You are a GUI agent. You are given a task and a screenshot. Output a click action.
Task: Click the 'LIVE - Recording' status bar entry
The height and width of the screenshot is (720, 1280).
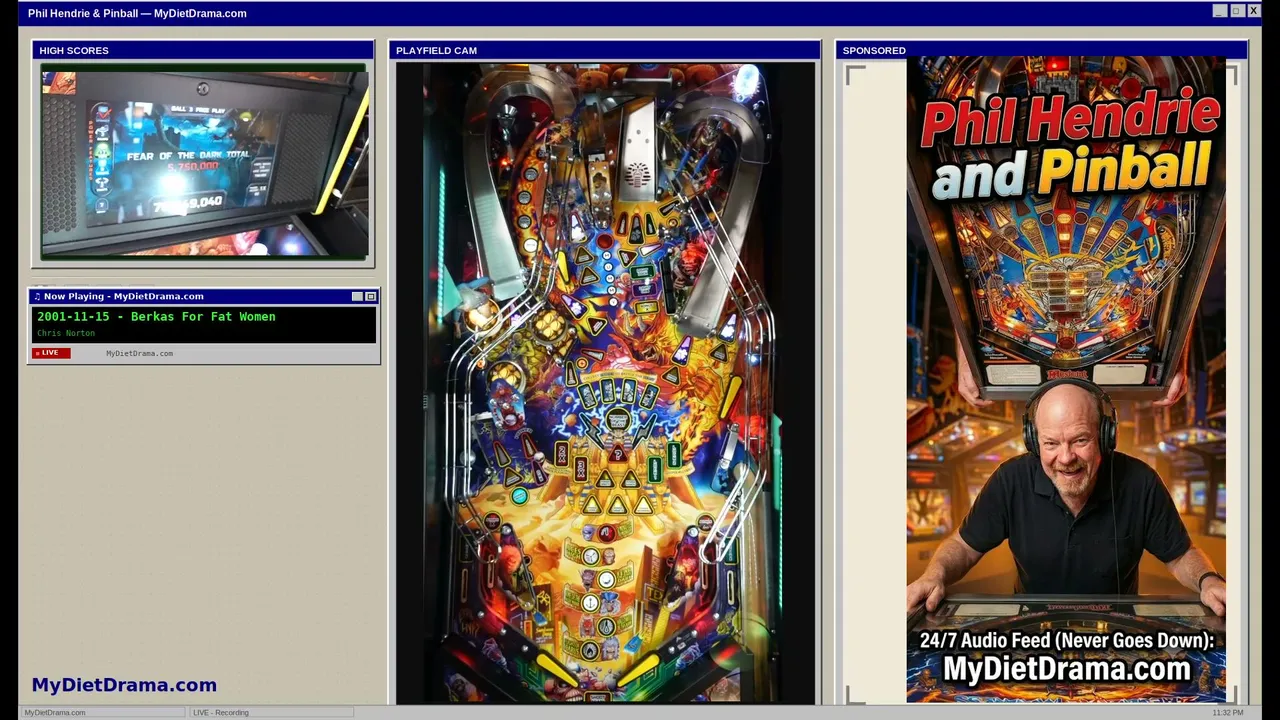point(221,712)
